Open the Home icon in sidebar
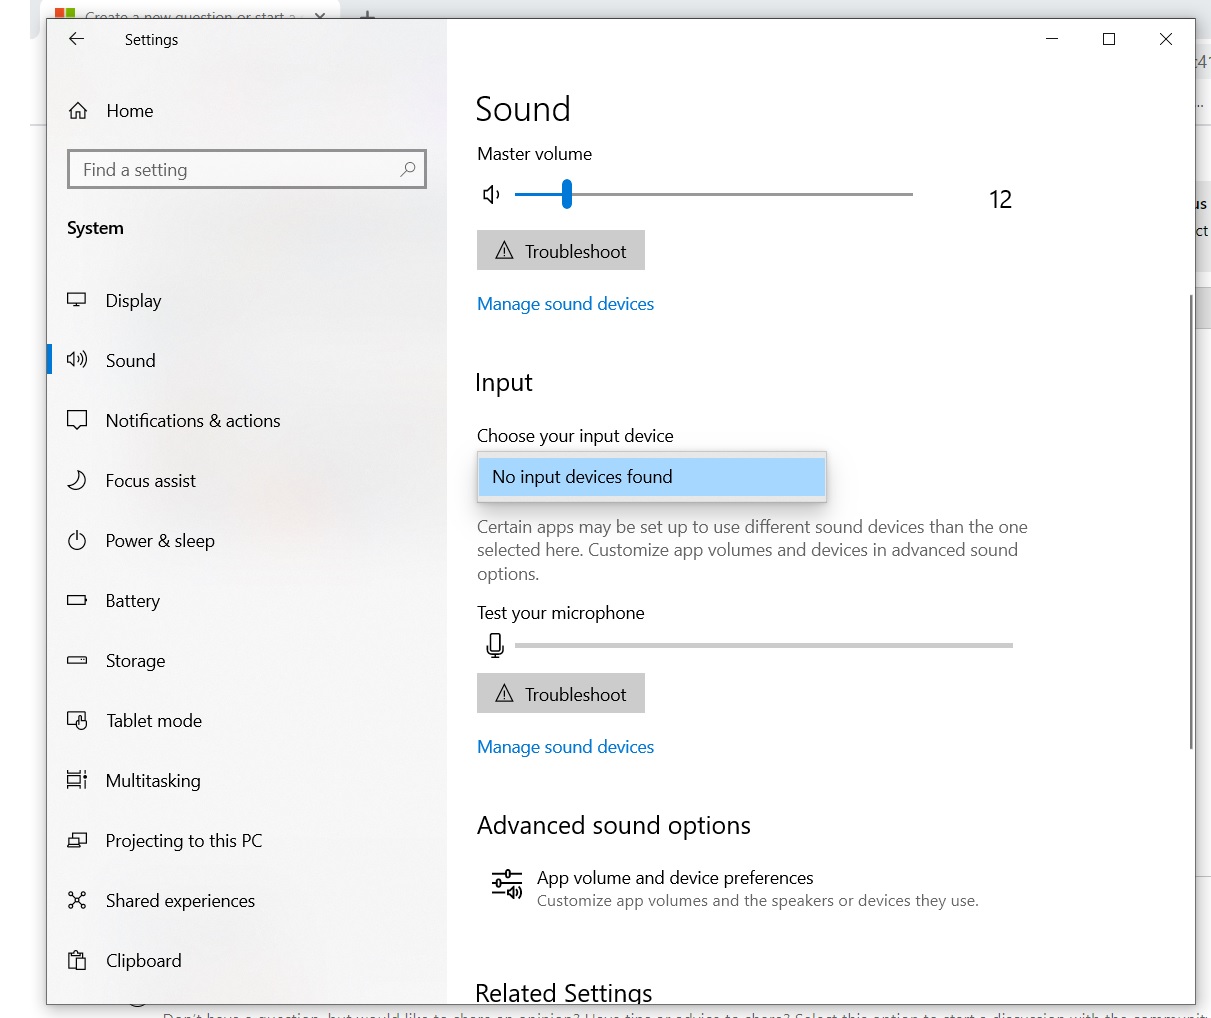This screenshot has height=1018, width=1211. [x=78, y=111]
